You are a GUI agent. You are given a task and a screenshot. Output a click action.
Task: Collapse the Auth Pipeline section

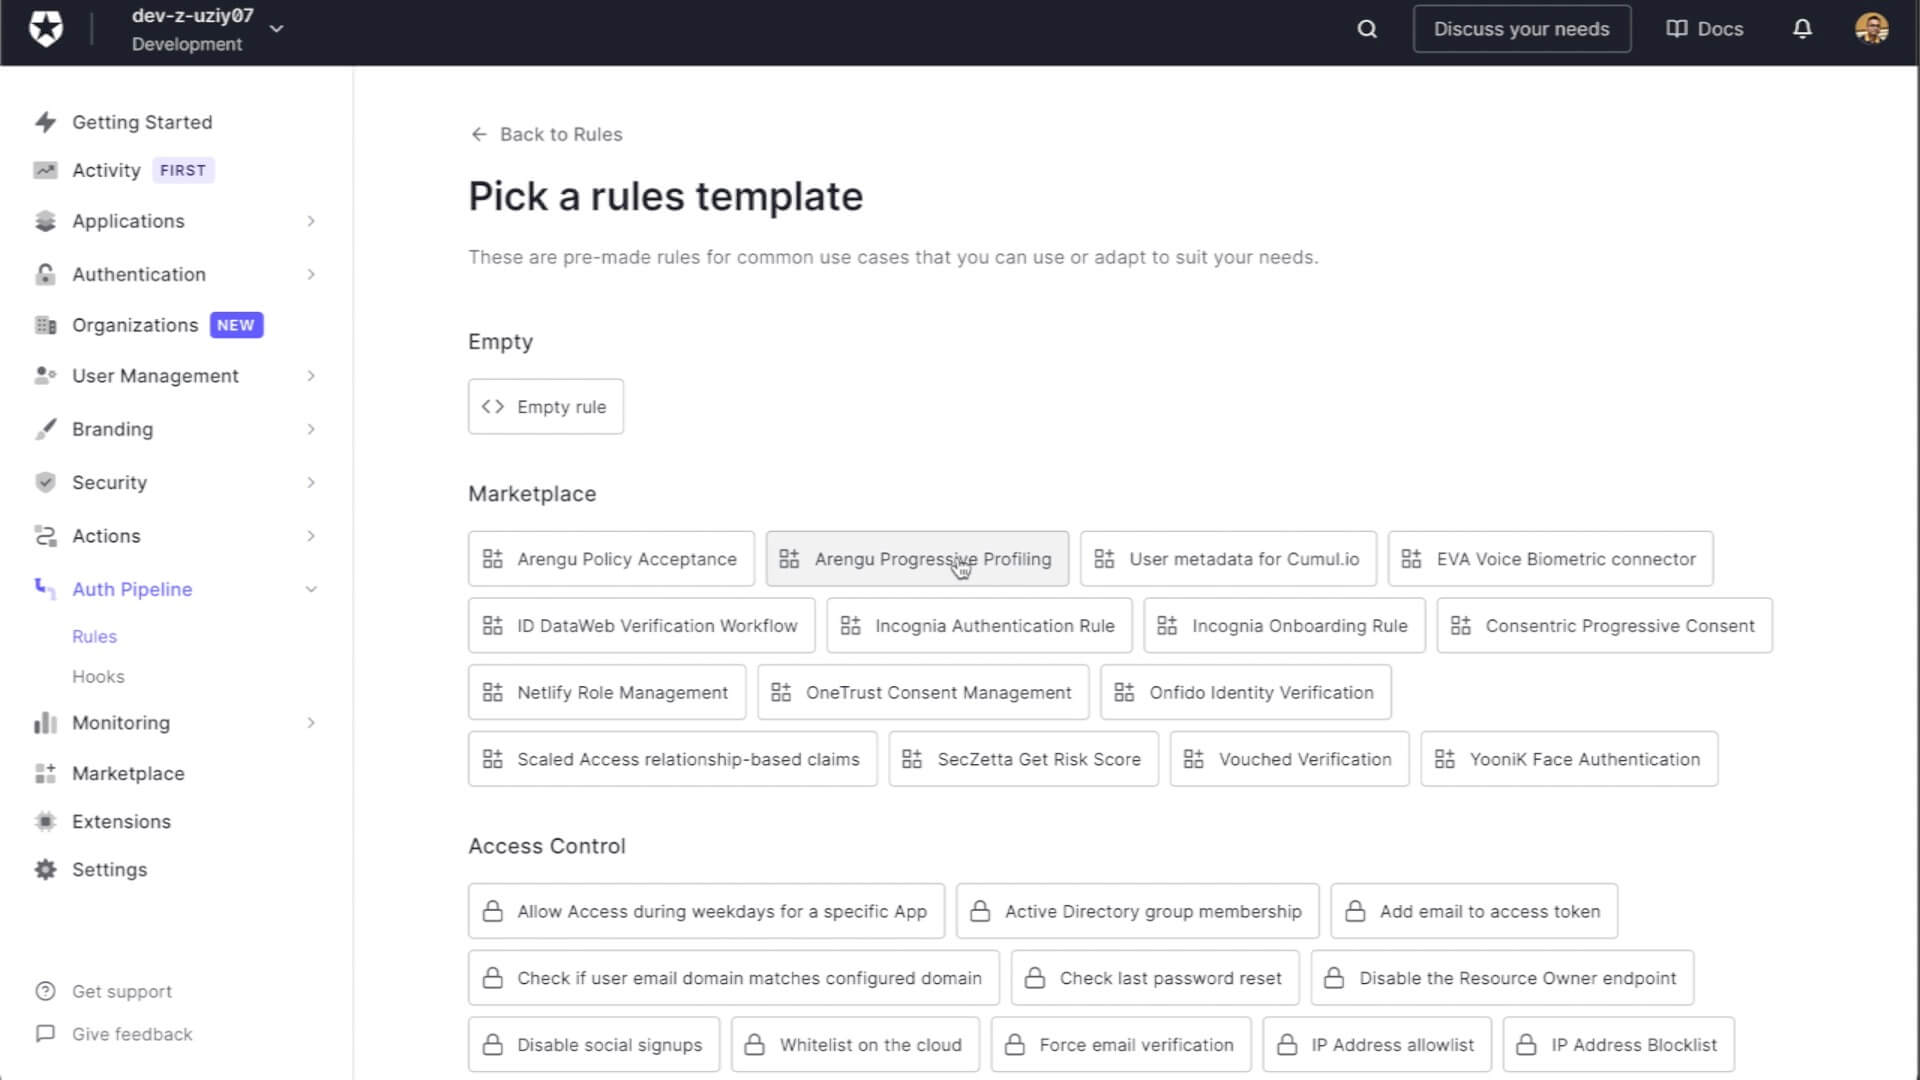311,589
